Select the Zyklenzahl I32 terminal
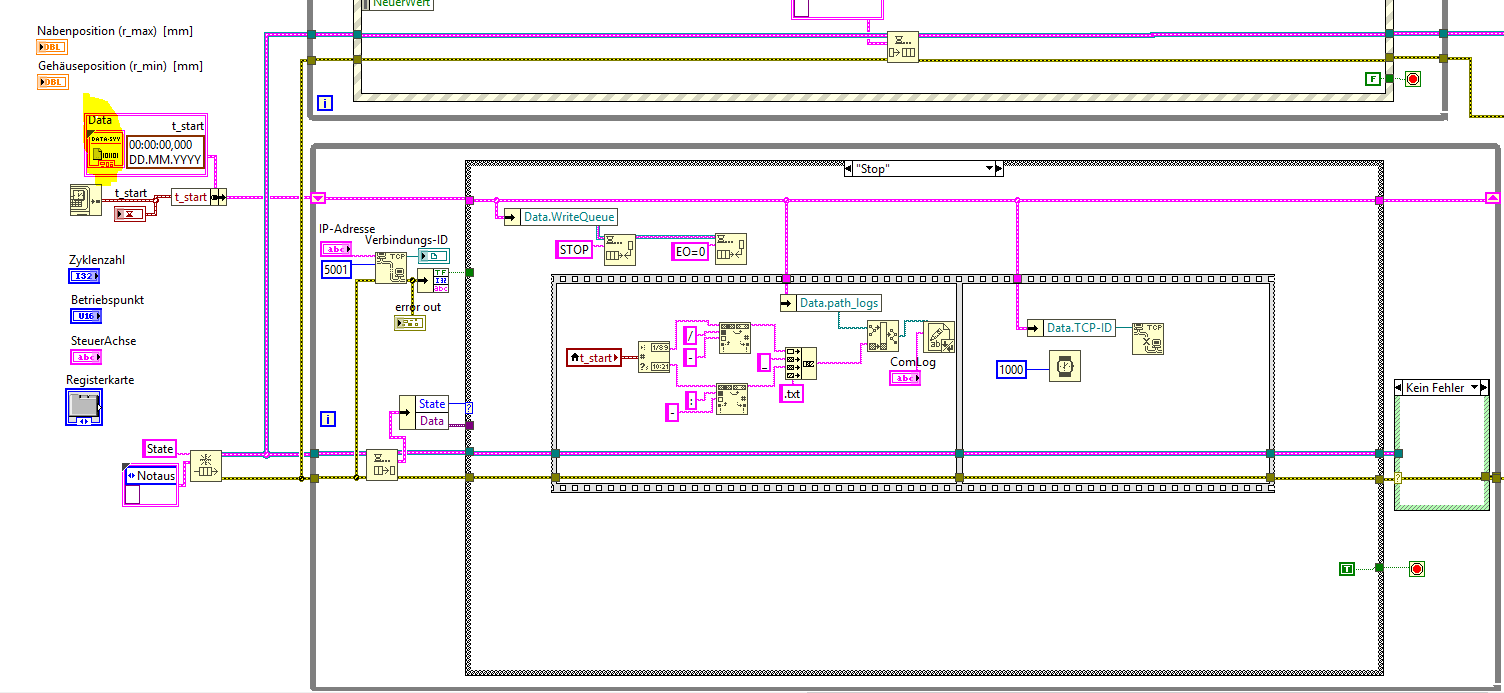The height and width of the screenshot is (693, 1504). [84, 276]
